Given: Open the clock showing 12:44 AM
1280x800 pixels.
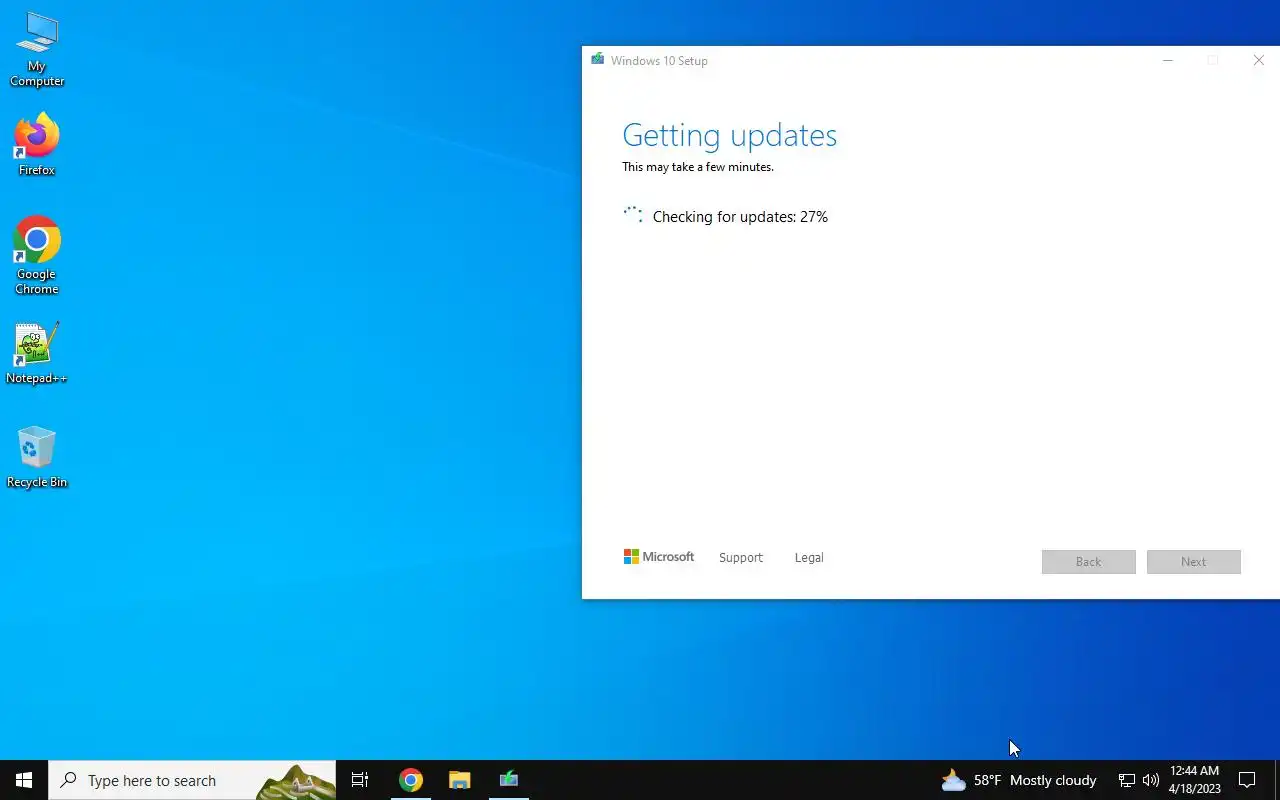Looking at the screenshot, I should [x=1194, y=780].
